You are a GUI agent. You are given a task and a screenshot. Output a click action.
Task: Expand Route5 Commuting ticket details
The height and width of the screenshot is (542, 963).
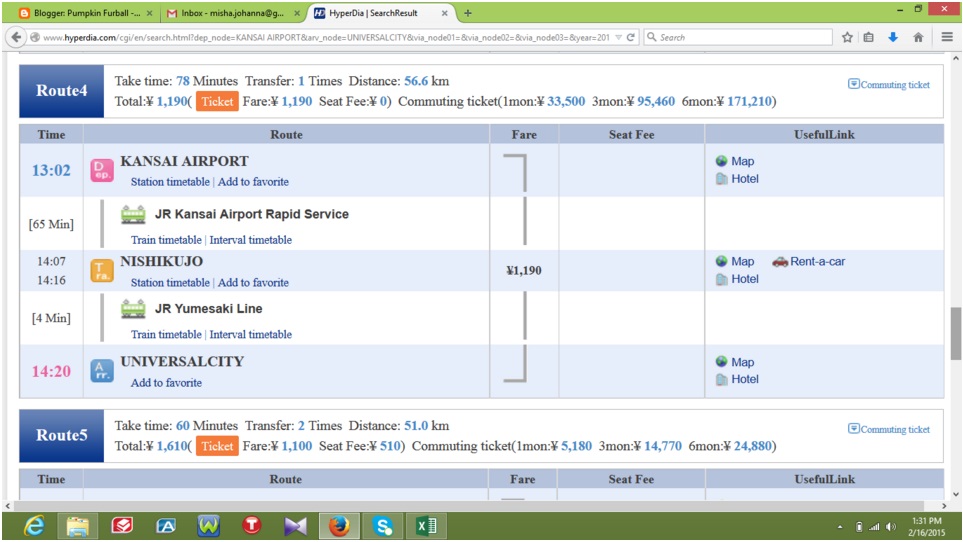pos(889,429)
